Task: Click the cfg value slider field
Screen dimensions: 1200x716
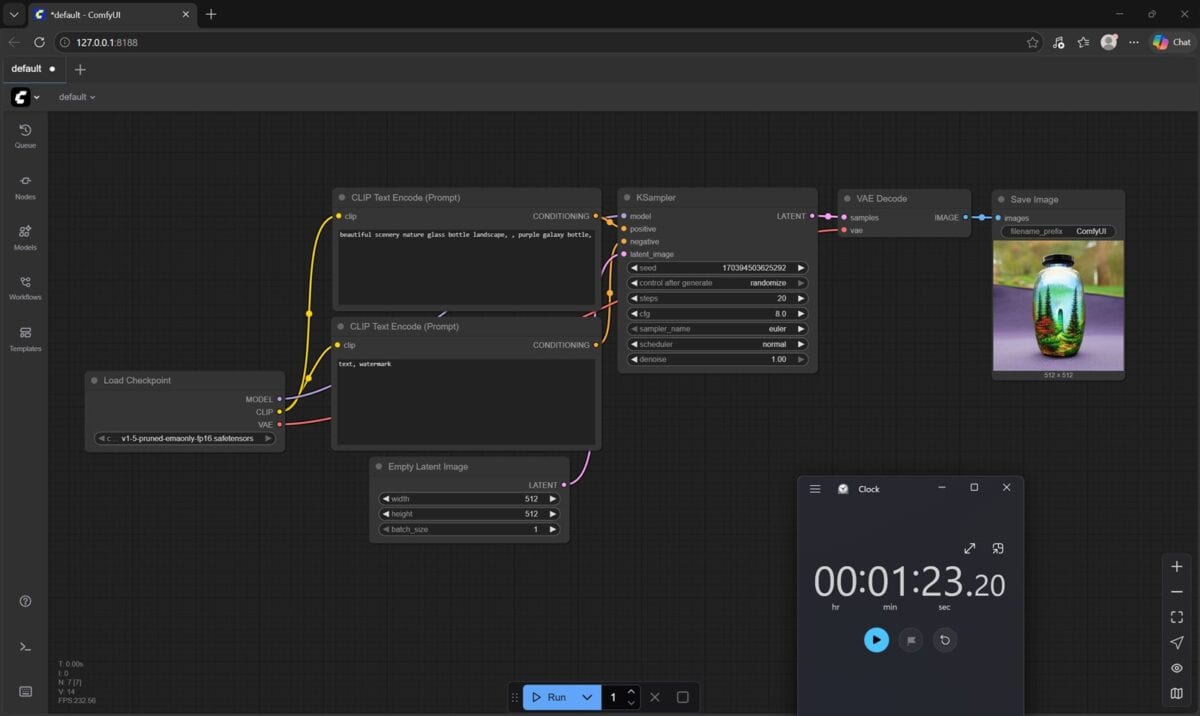Action: 717,314
